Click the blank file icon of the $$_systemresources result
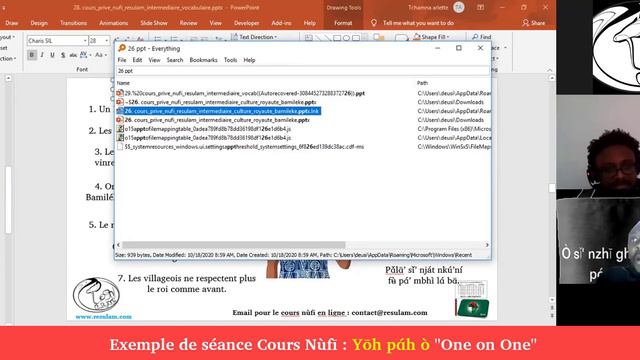Viewport: 640px width, 360px height. 120,147
